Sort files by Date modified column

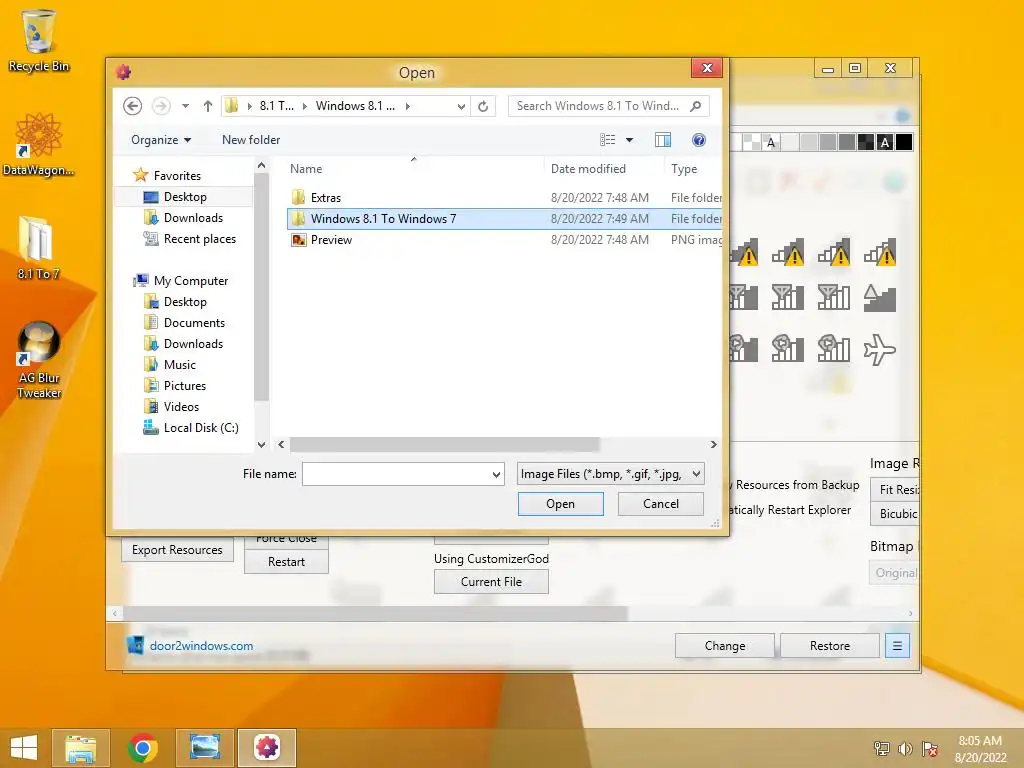588,168
